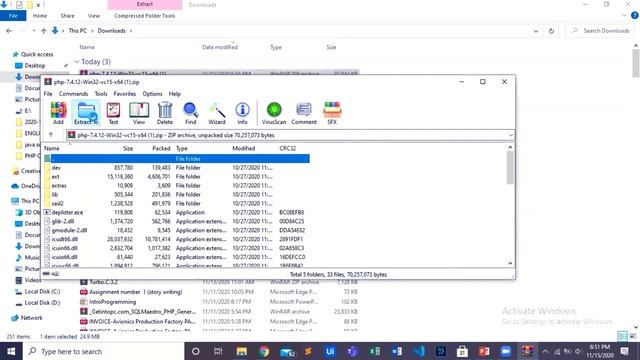Collapse the Today (3) group

click(x=77, y=62)
